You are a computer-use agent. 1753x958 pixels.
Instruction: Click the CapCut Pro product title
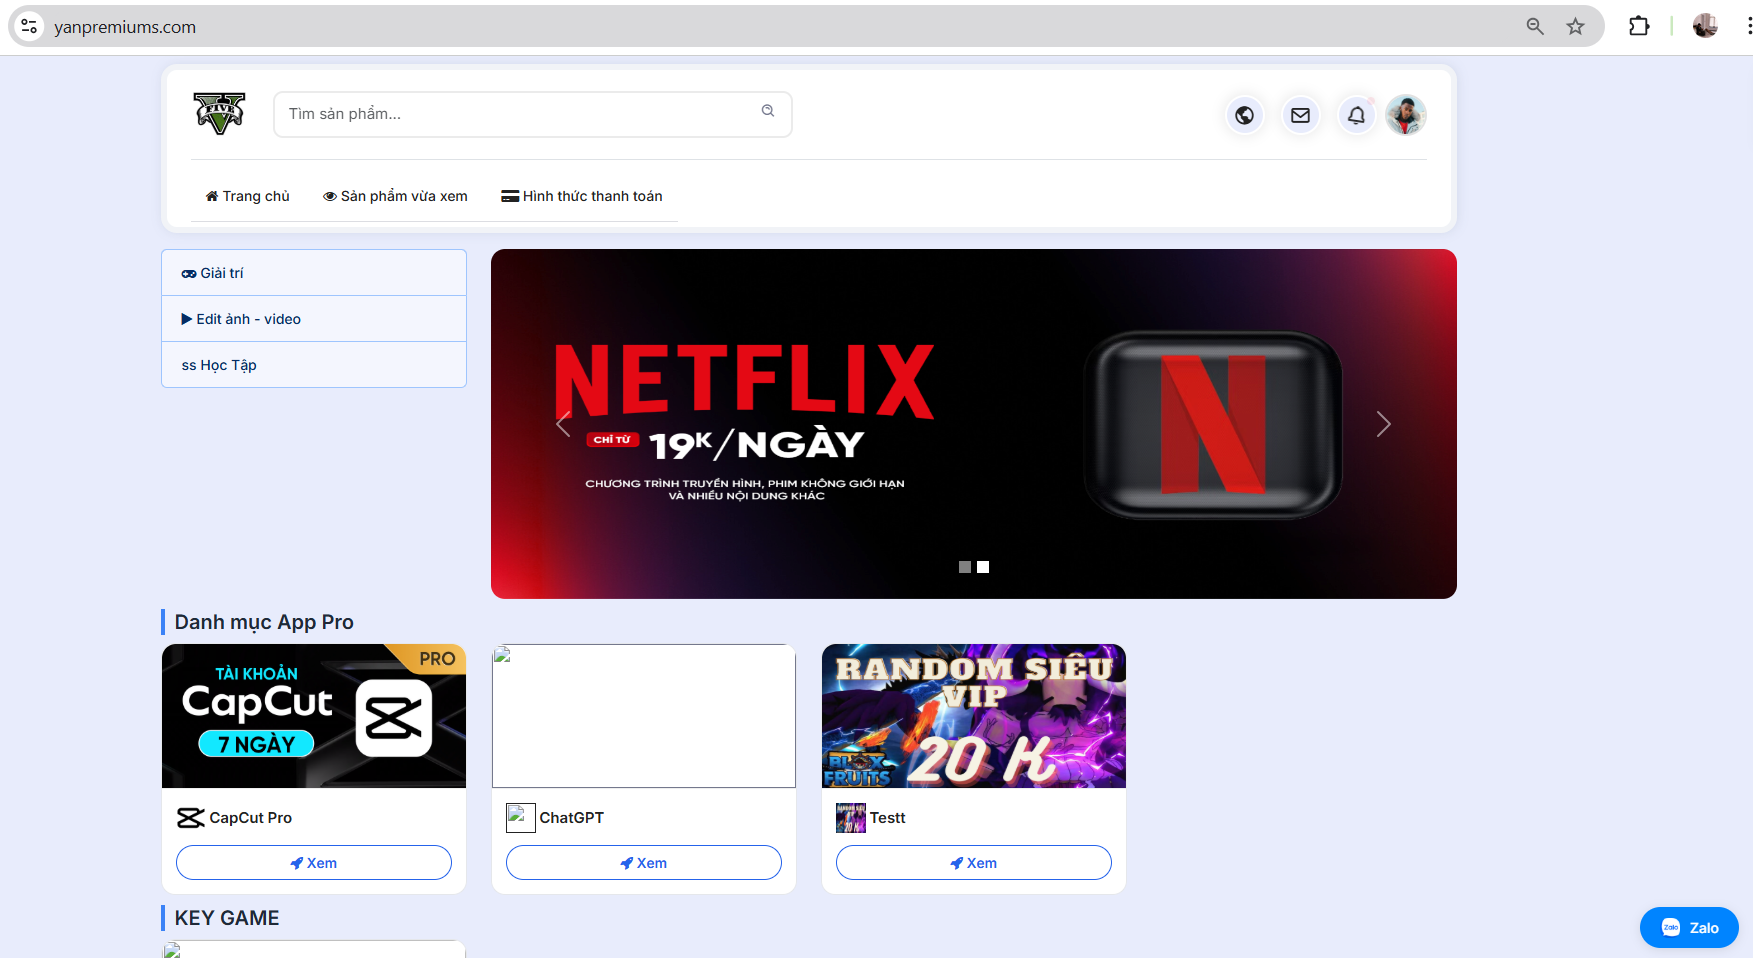coord(251,818)
